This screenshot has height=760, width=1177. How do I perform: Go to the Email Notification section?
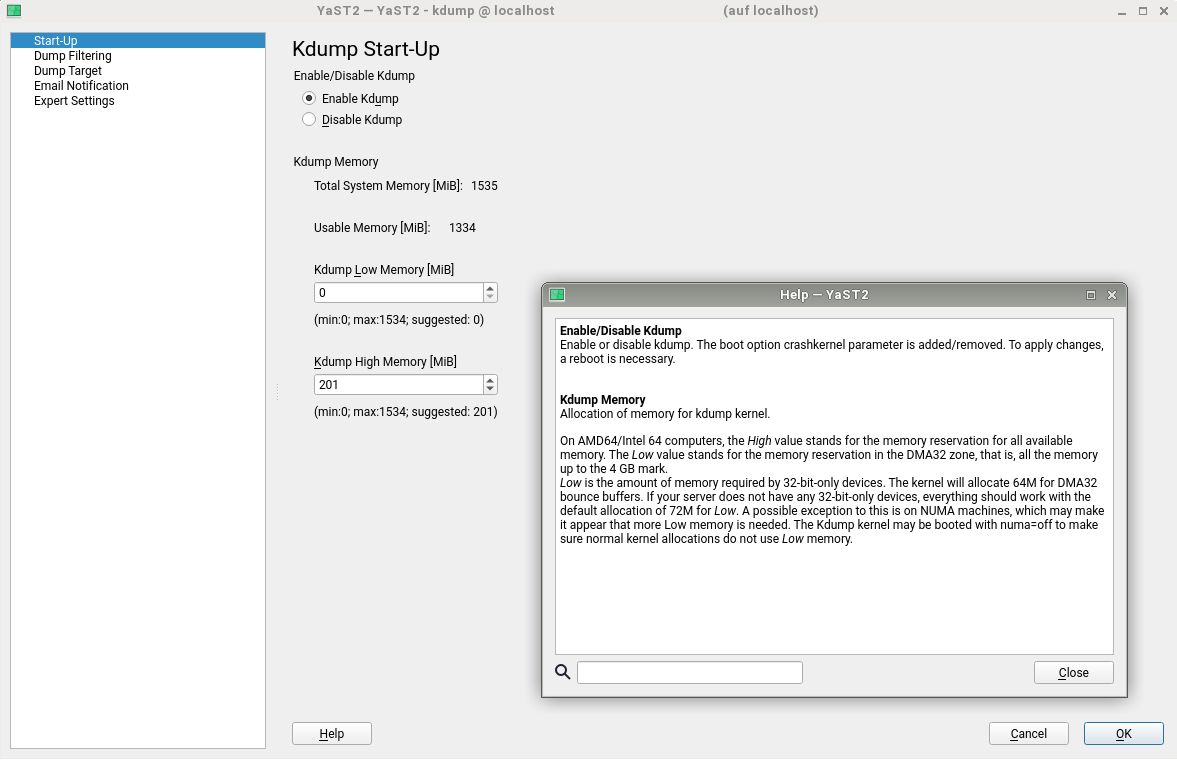tap(81, 86)
